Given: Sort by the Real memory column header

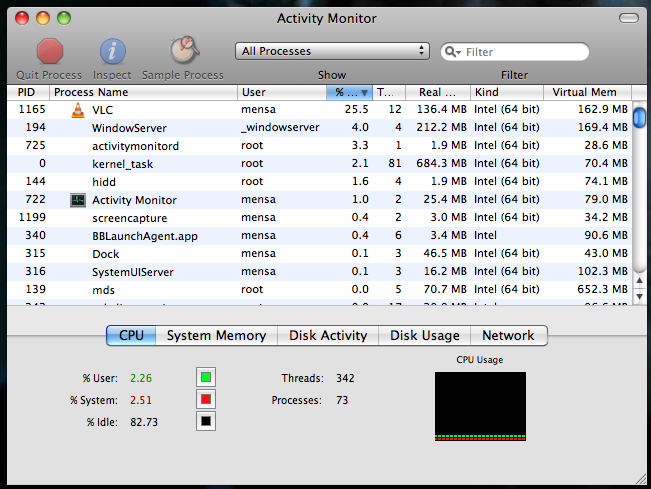Looking at the screenshot, I should 438,92.
